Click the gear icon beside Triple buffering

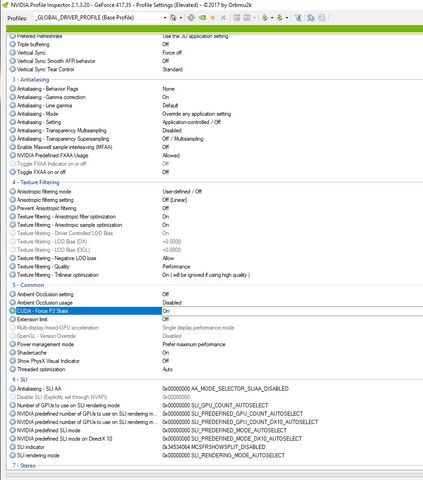coord(13,44)
